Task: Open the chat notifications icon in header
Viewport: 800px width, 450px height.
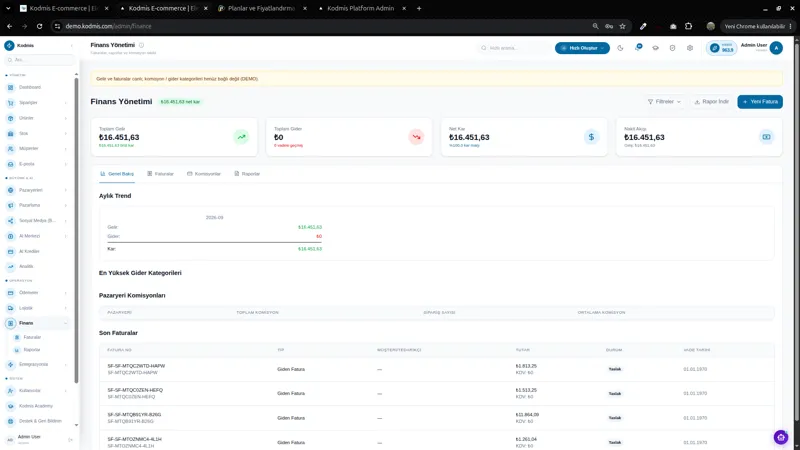Action: (638, 47)
